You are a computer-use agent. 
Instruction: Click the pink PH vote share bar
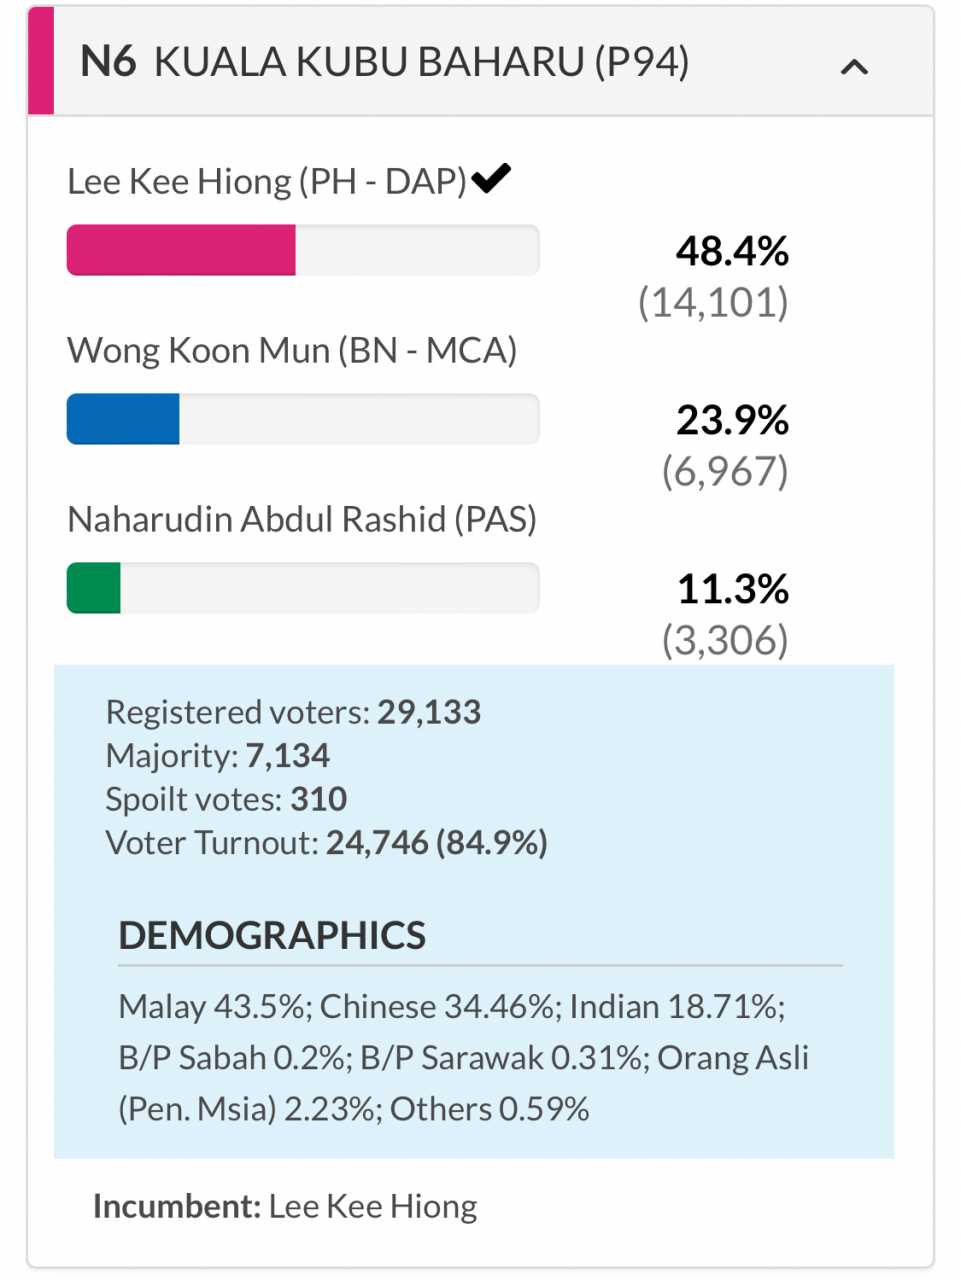click(181, 250)
